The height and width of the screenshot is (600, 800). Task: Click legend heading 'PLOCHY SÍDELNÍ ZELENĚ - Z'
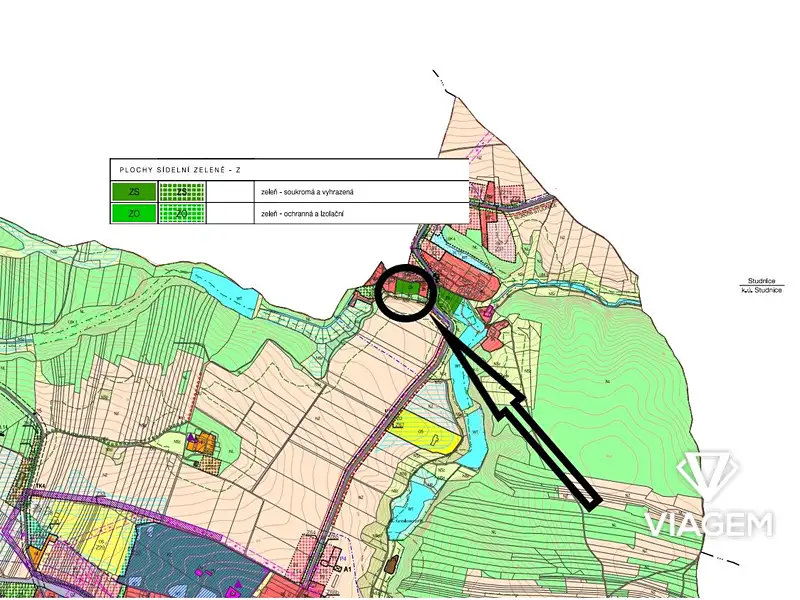(180, 170)
